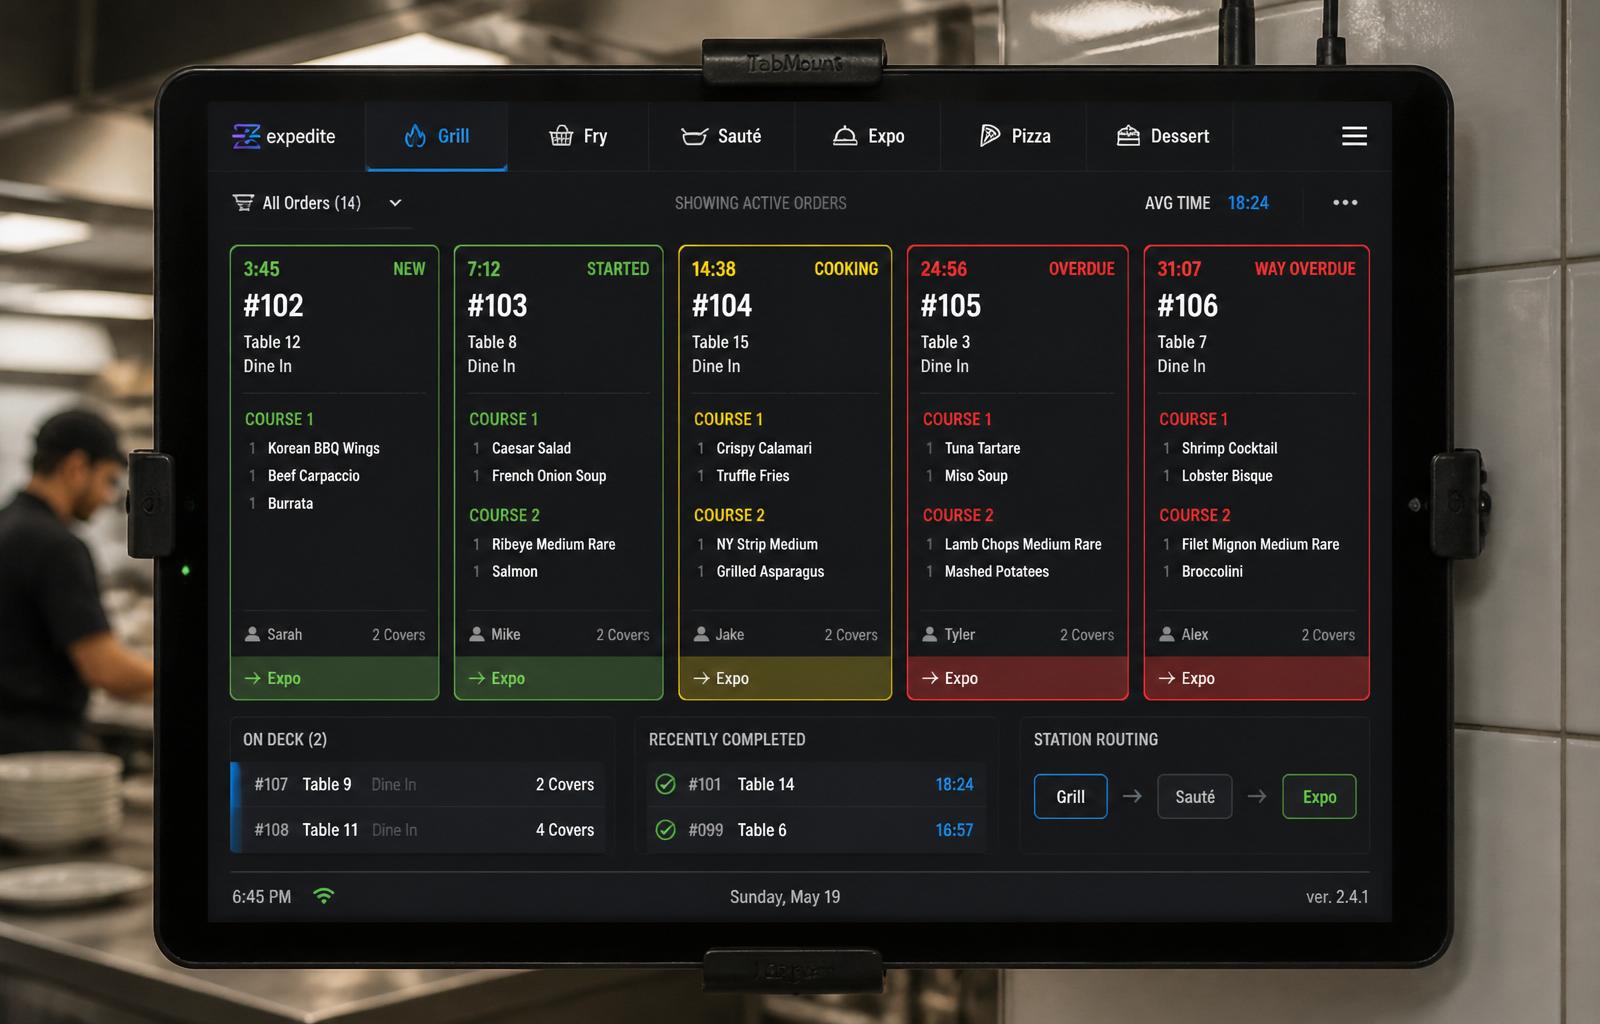Viewport: 1600px width, 1024px height.
Task: Click the French Onion Soup item
Action: point(549,476)
